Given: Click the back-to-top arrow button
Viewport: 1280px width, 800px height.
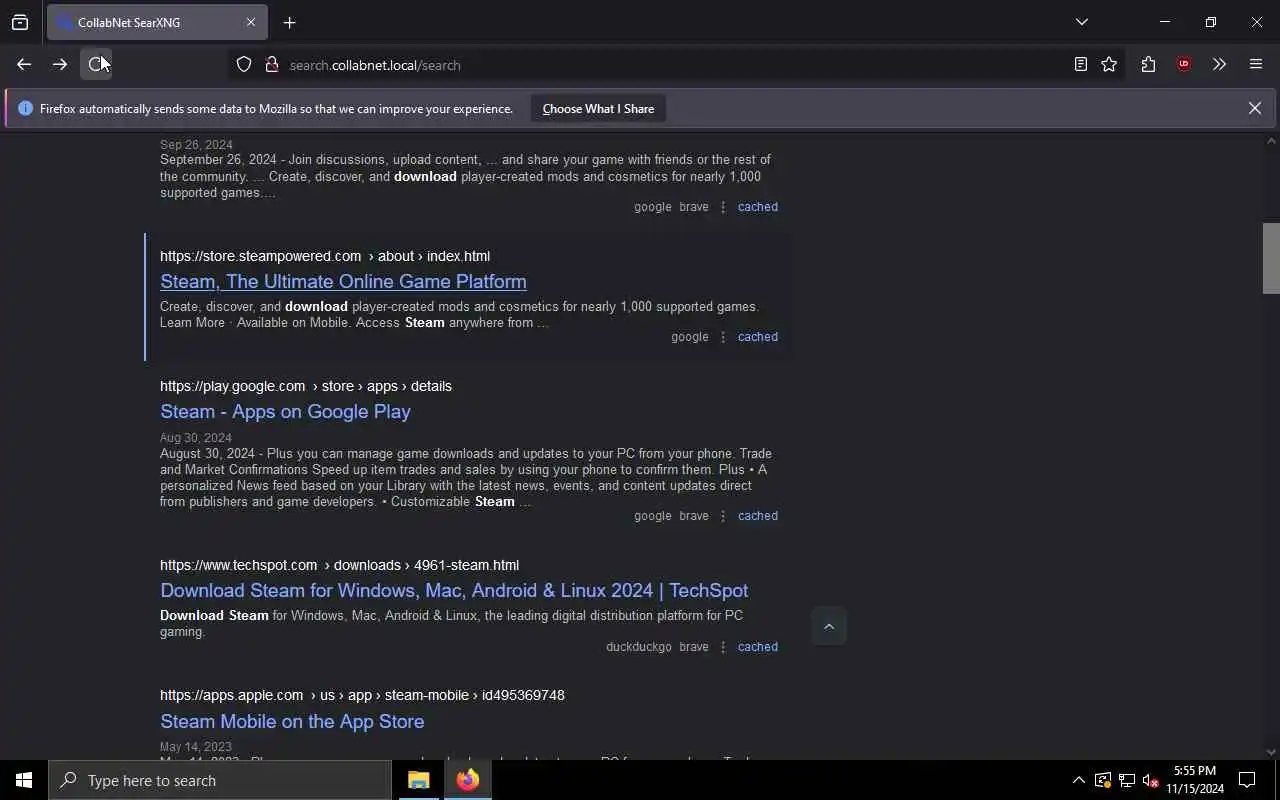Looking at the screenshot, I should point(829,627).
